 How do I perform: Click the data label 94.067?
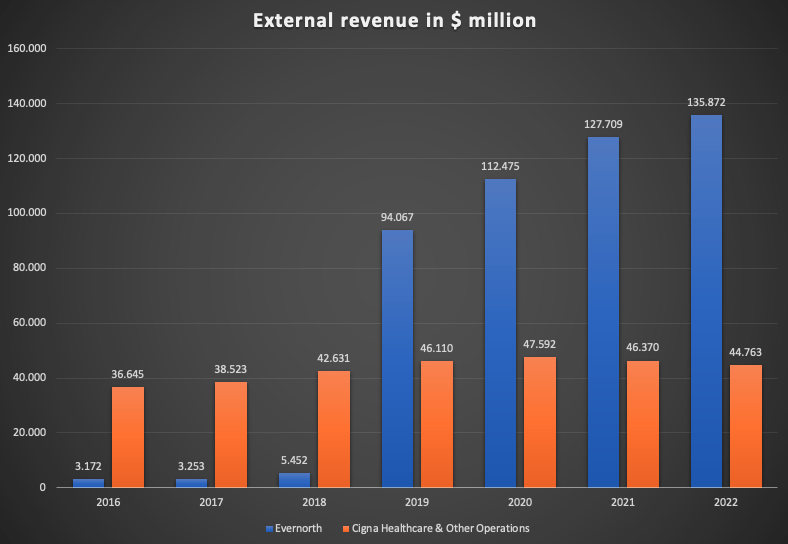click(x=398, y=217)
